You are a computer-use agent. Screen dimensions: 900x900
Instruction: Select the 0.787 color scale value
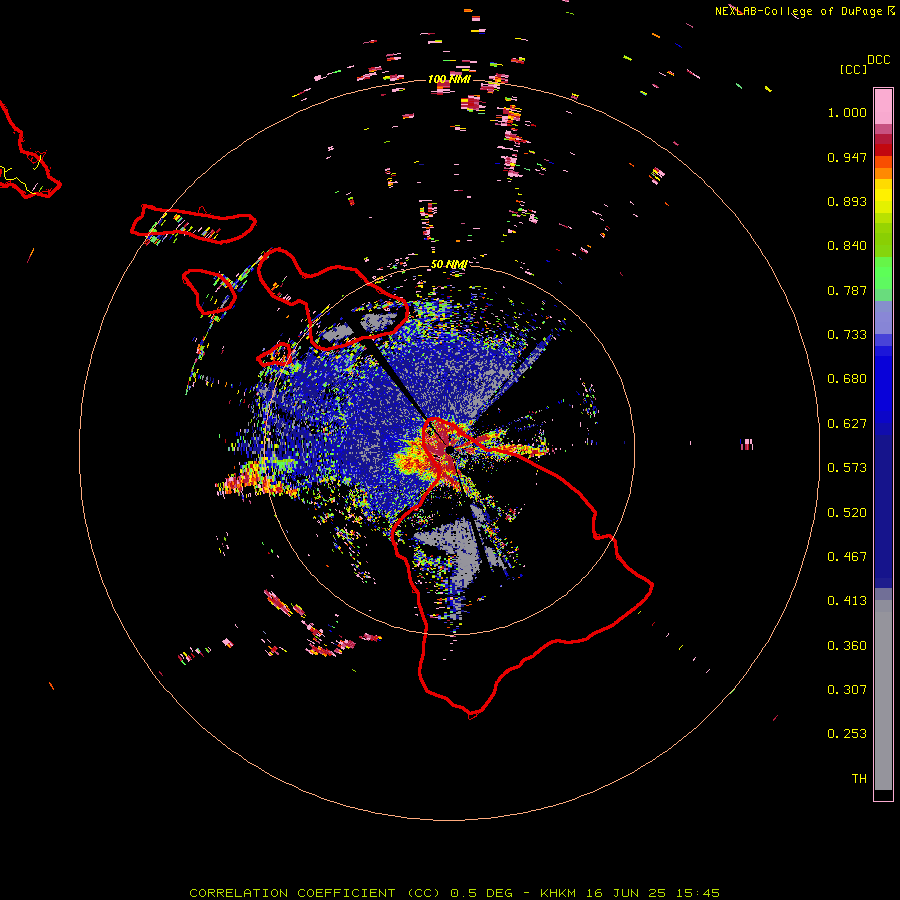click(x=847, y=290)
